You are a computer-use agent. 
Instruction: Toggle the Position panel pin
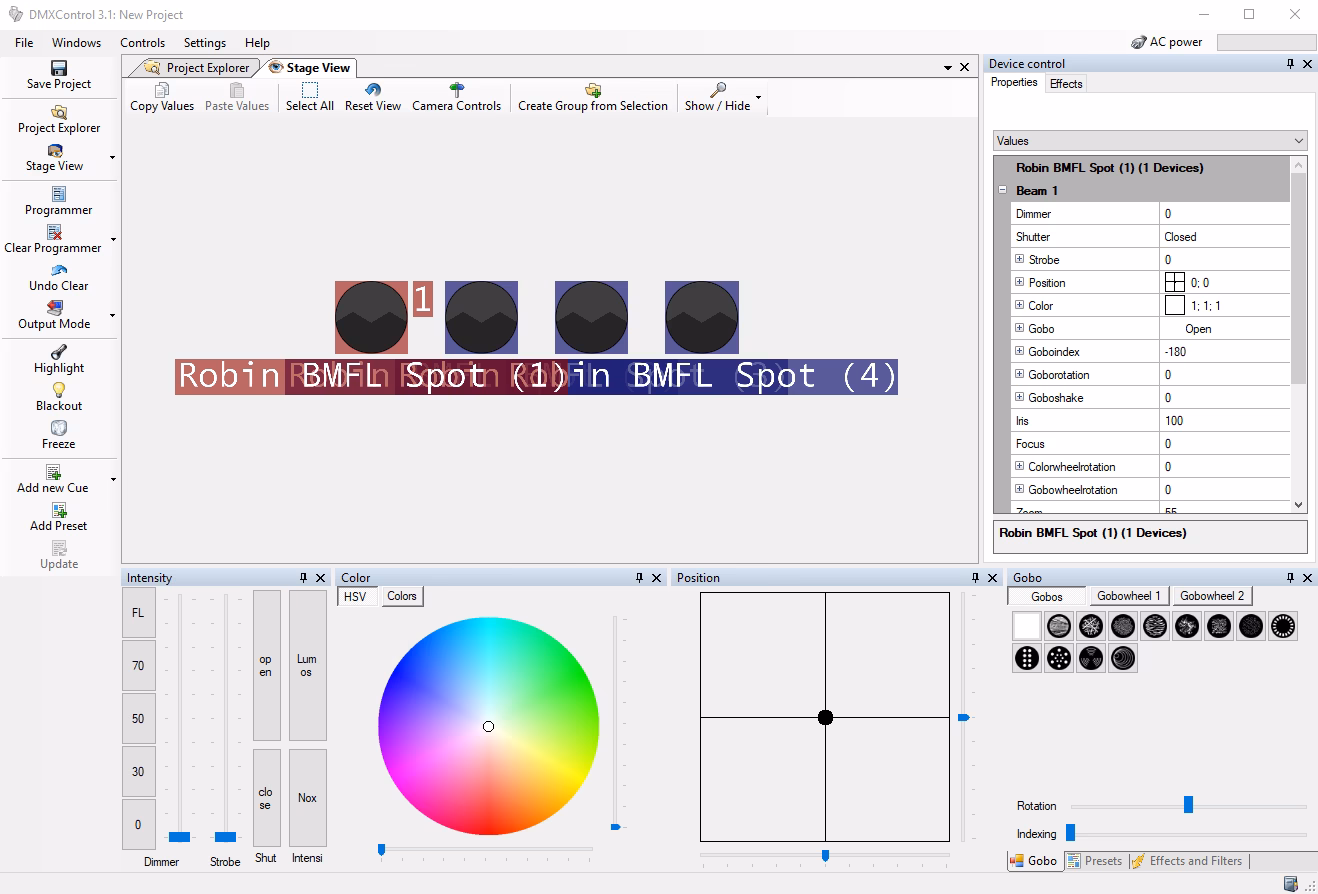point(976,578)
